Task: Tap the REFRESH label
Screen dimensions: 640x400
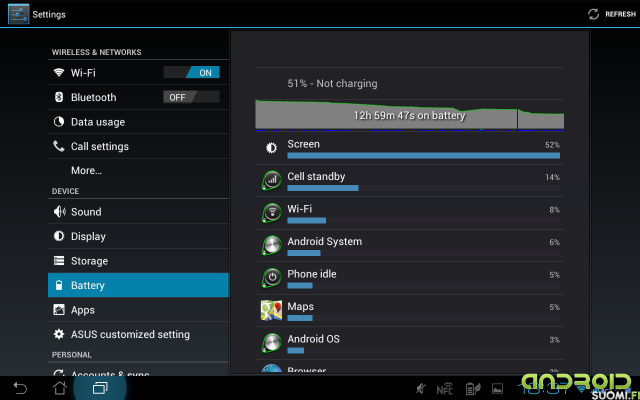Action: (x=620, y=14)
